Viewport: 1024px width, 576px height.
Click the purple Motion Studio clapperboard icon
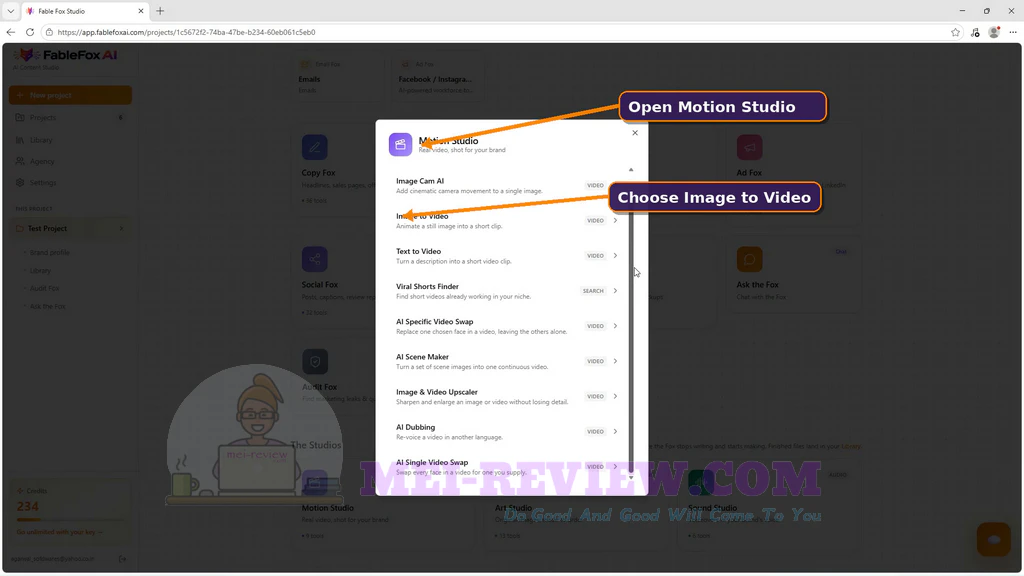(x=400, y=144)
